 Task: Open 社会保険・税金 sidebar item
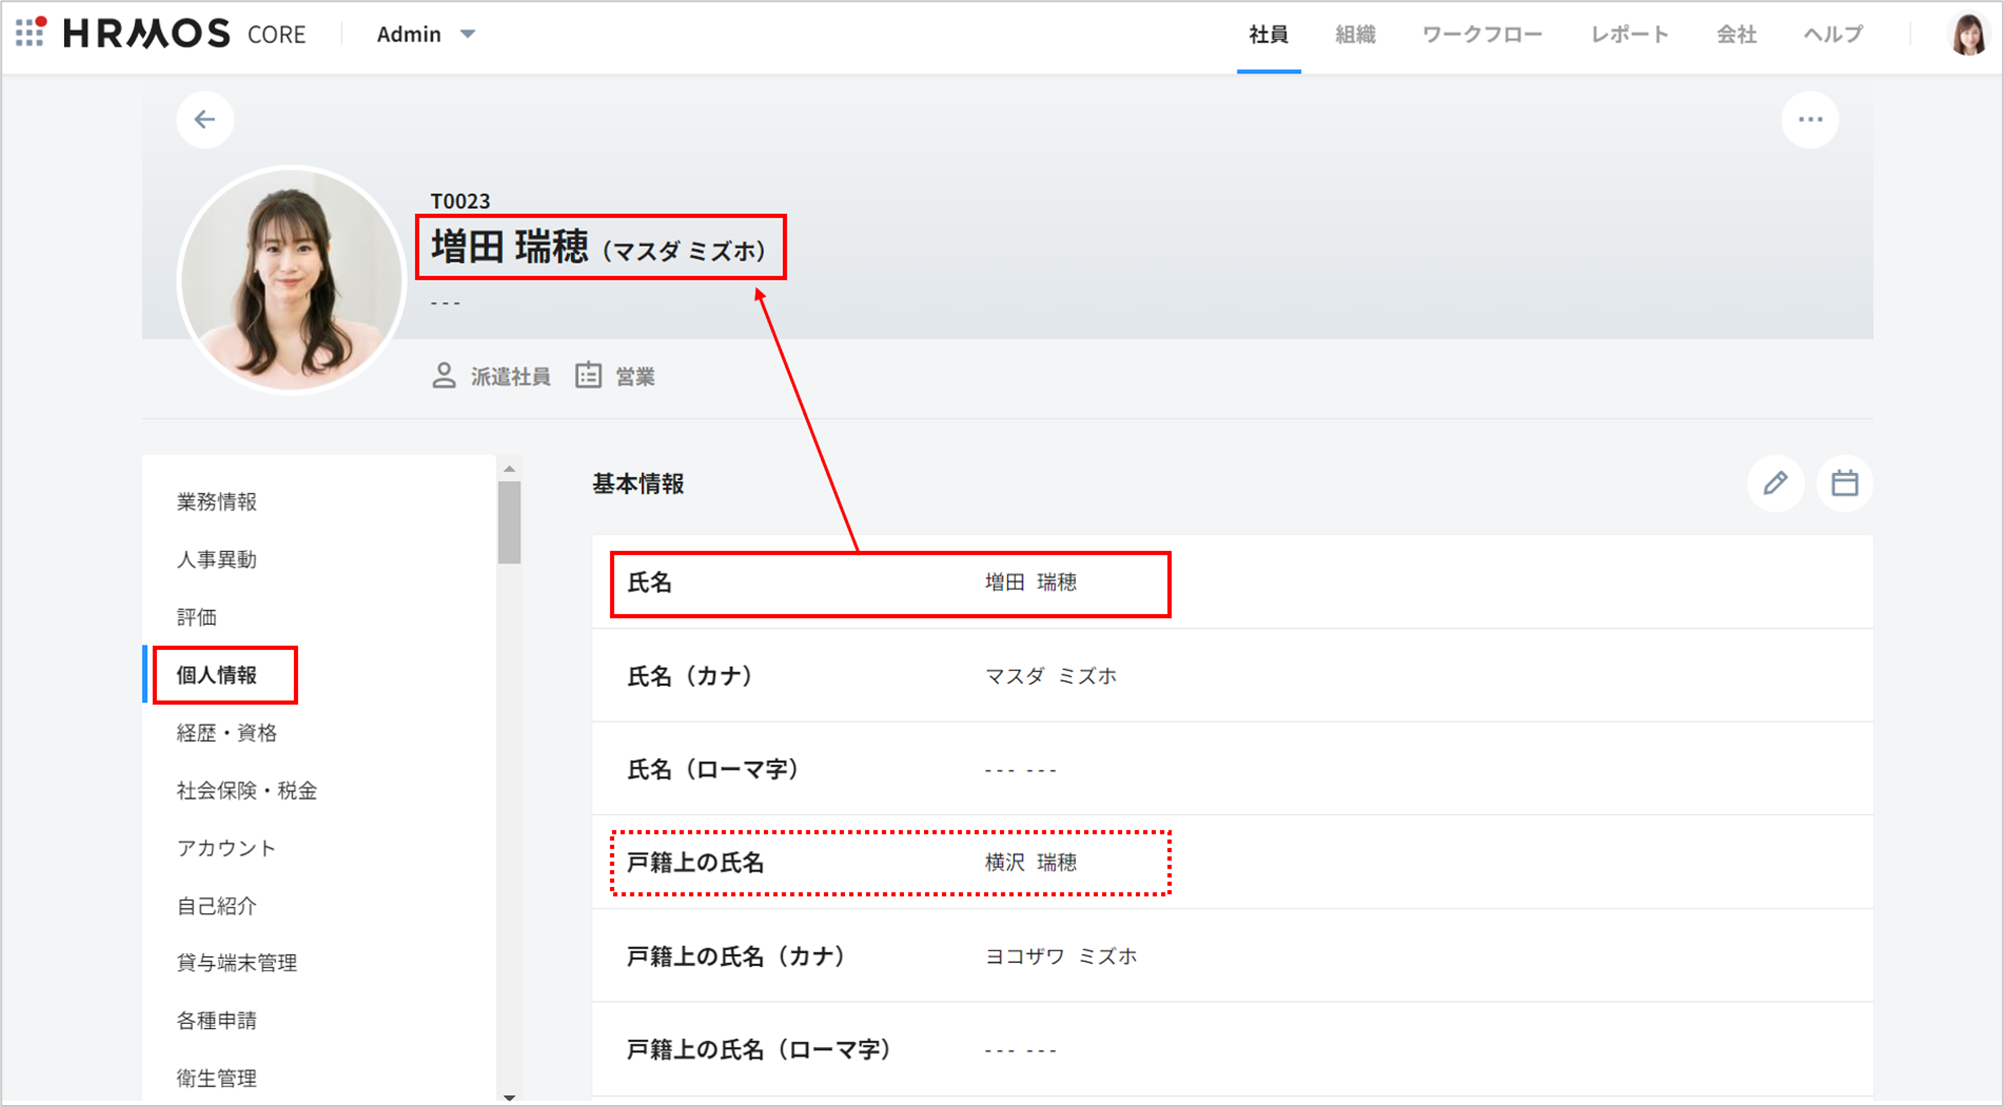coord(247,791)
